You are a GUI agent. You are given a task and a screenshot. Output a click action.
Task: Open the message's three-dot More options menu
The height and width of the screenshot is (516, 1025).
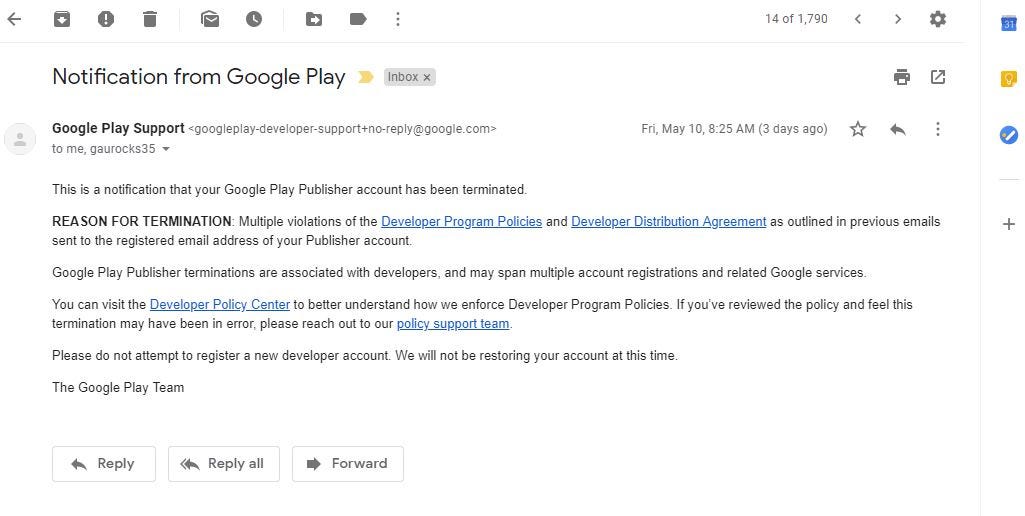(938, 129)
